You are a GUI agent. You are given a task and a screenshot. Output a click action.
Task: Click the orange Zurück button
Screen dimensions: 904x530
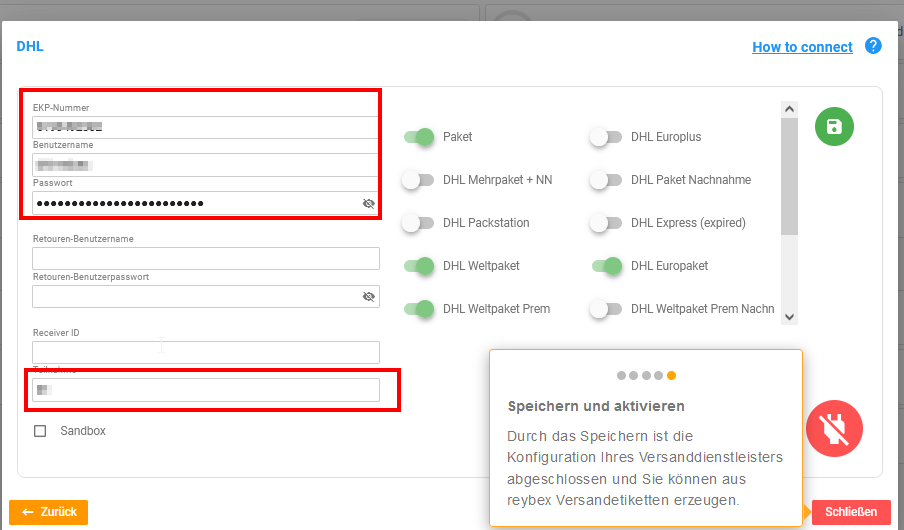pyautogui.click(x=48, y=512)
